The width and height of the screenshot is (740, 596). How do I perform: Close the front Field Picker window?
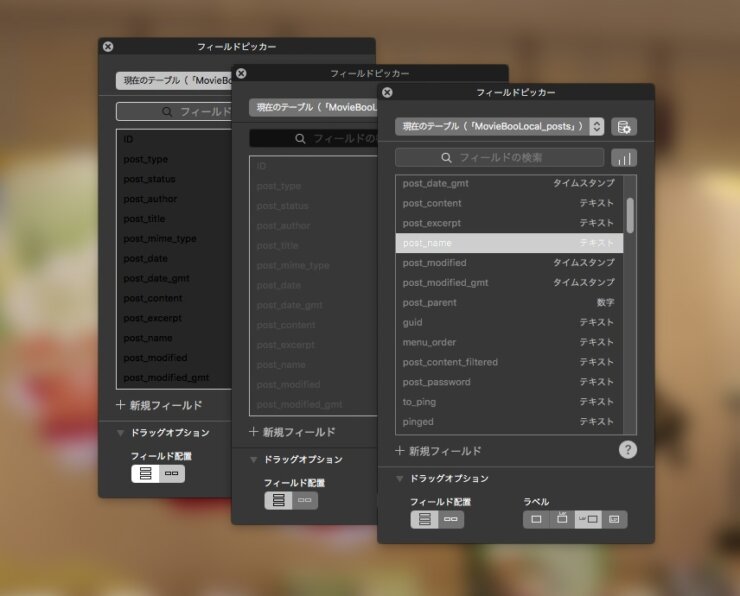pyautogui.click(x=387, y=92)
